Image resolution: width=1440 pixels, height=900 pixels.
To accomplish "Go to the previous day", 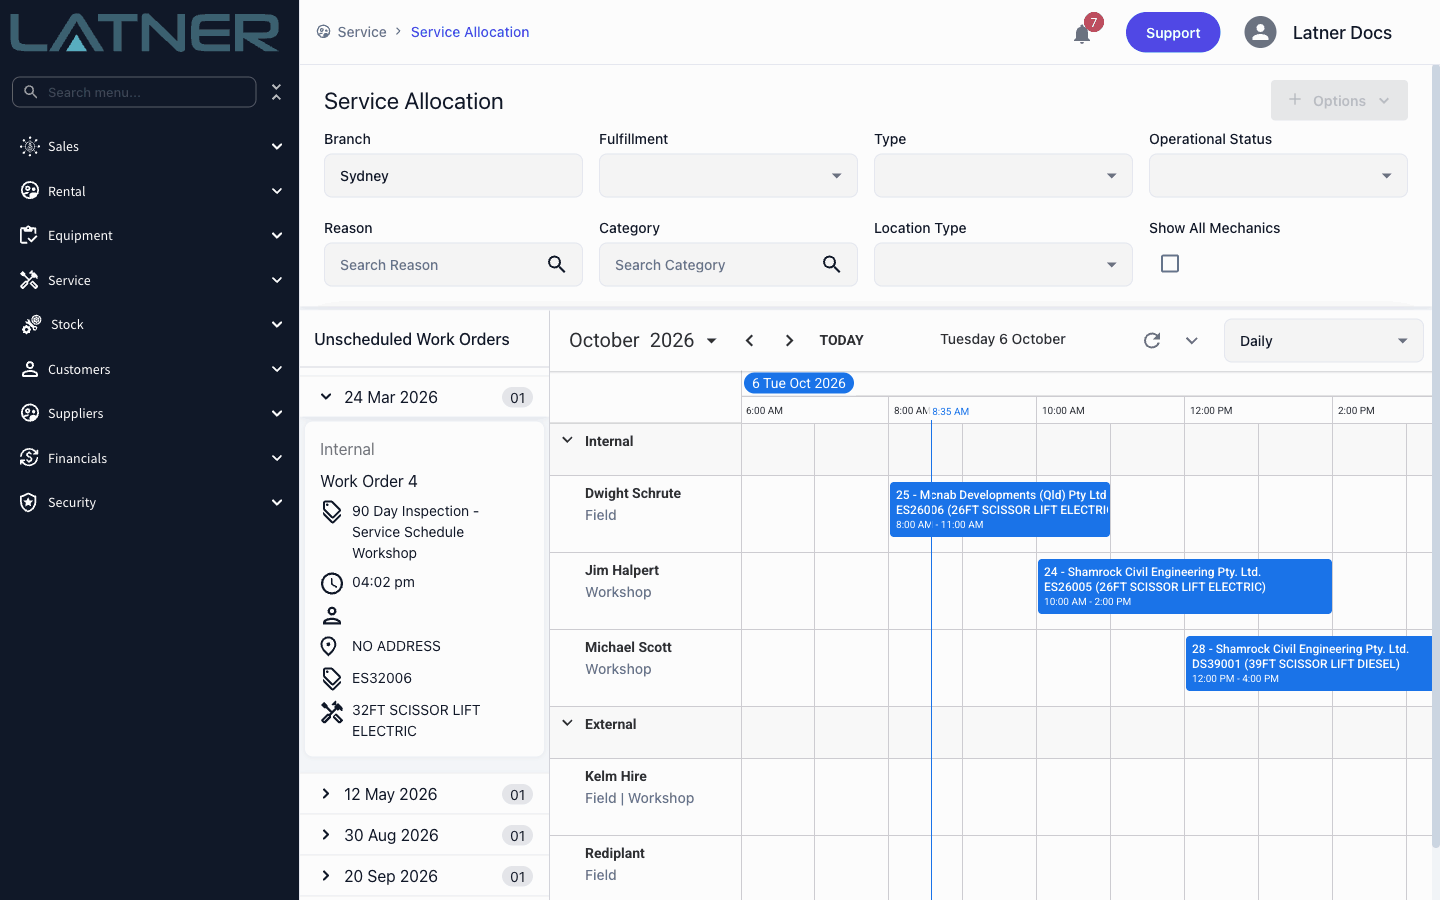I will pos(749,340).
